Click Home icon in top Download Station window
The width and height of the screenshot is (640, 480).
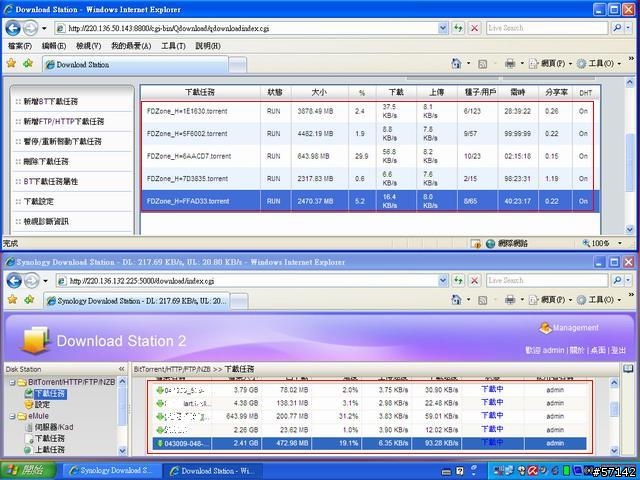coord(456,63)
